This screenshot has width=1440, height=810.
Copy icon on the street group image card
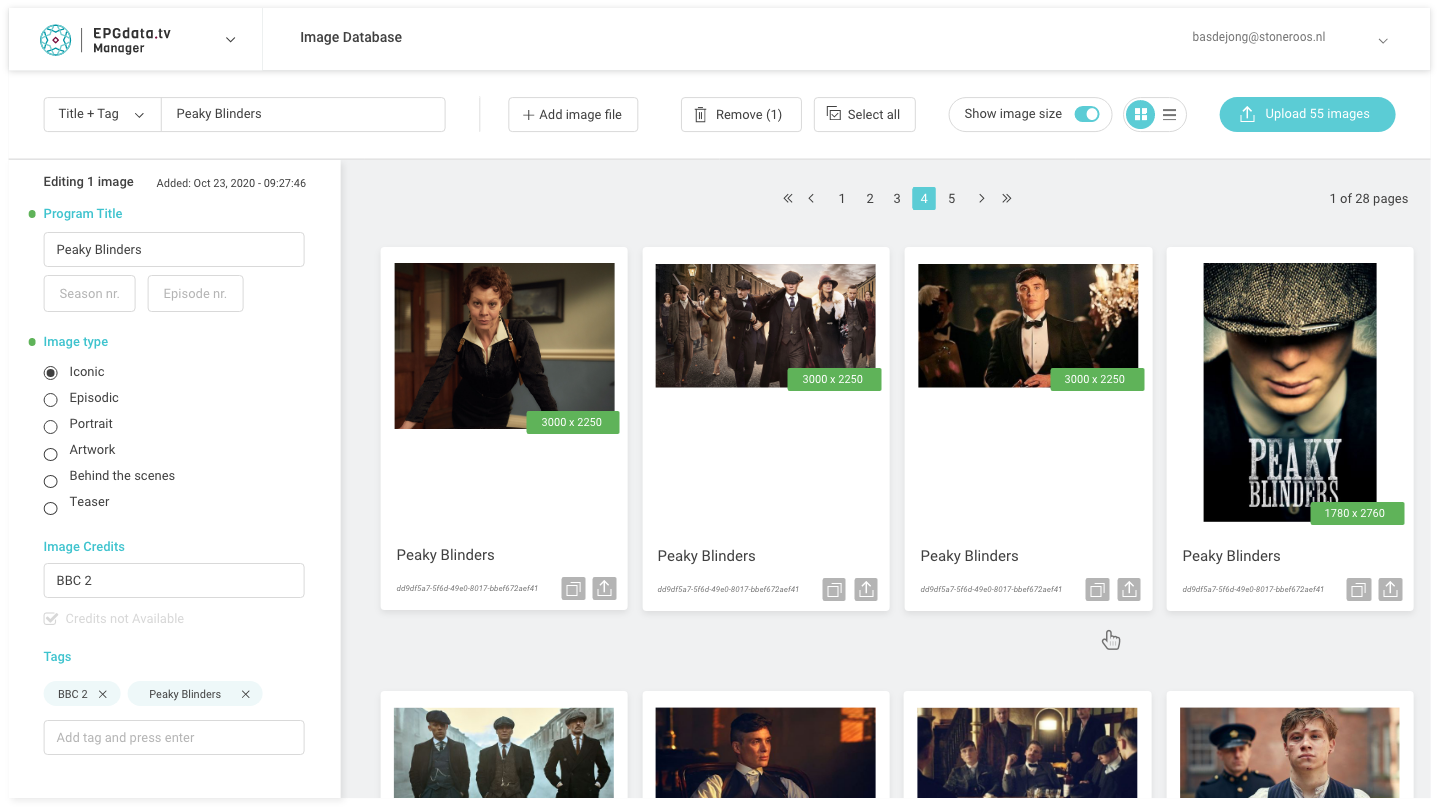(x=835, y=590)
